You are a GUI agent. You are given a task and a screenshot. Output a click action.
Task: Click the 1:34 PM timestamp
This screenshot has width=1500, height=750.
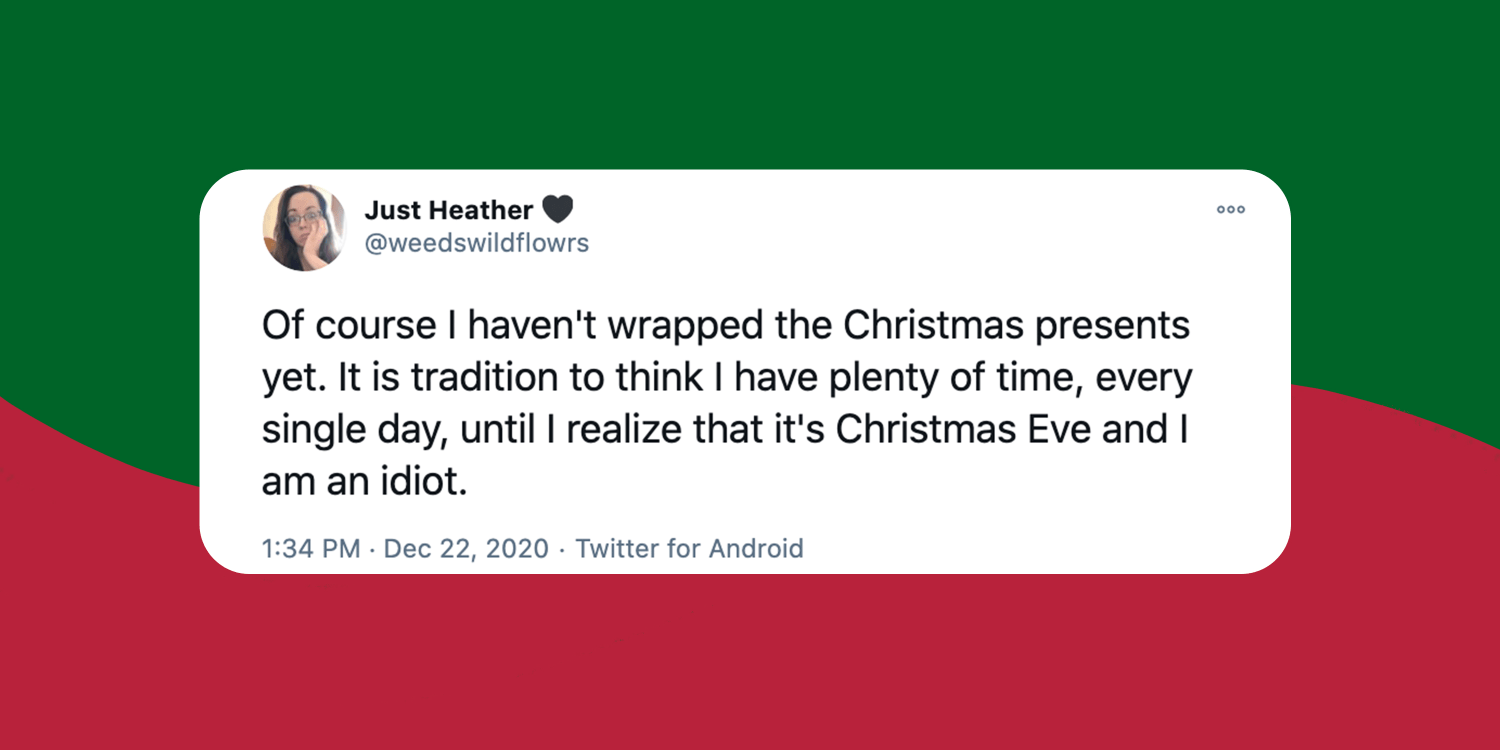[x=310, y=548]
